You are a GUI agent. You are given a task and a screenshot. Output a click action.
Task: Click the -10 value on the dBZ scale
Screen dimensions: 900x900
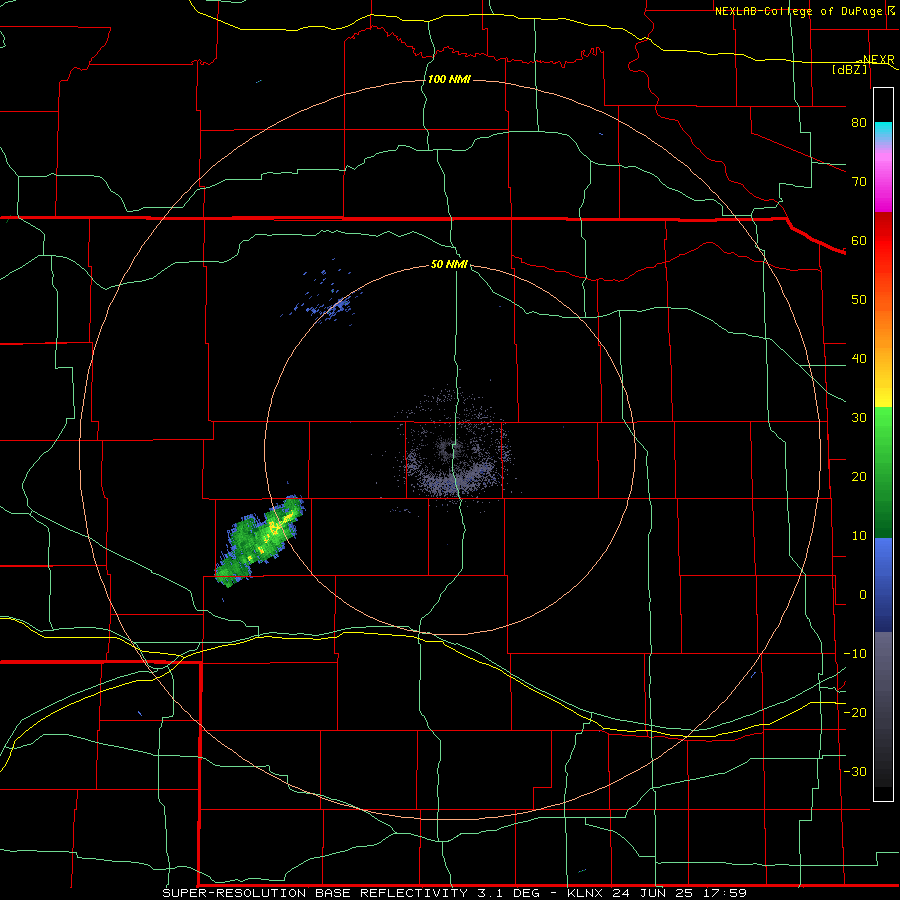855,654
